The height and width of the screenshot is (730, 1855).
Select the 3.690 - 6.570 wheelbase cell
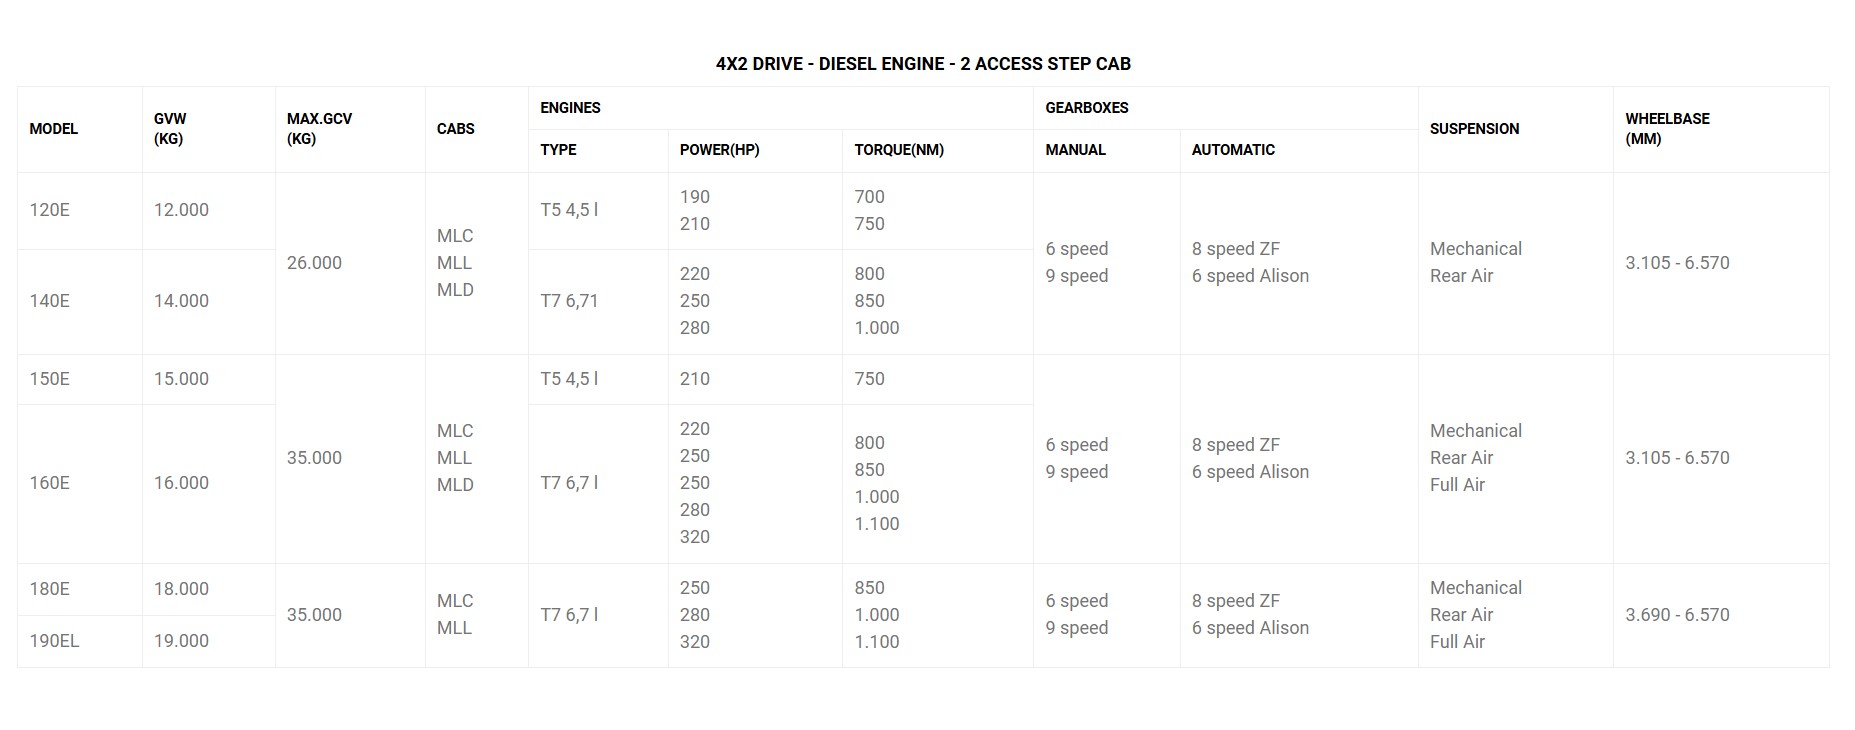1677,615
